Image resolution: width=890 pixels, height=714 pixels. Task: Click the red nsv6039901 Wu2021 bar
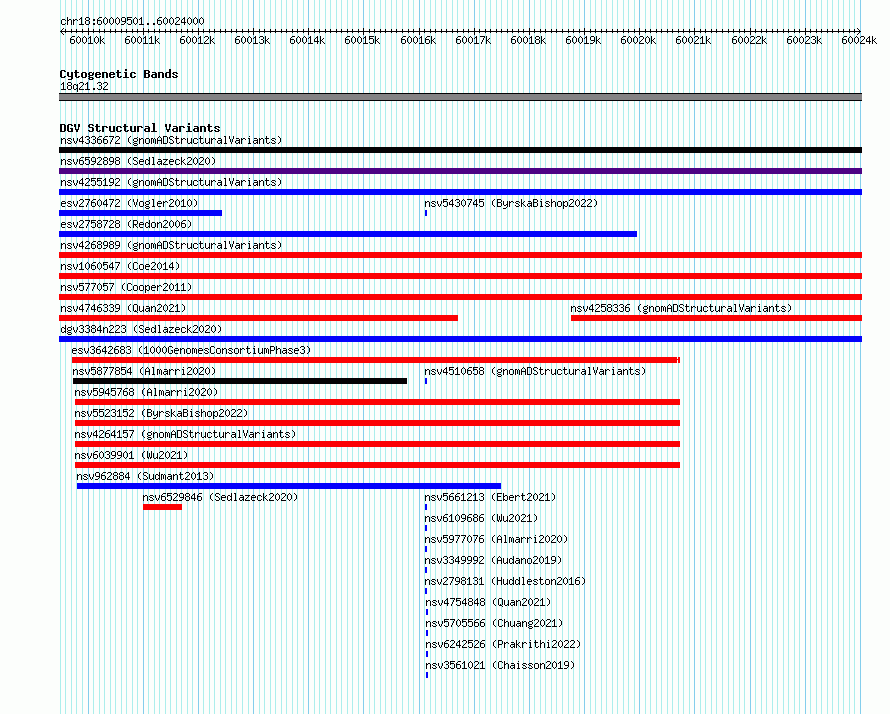pyautogui.click(x=377, y=465)
